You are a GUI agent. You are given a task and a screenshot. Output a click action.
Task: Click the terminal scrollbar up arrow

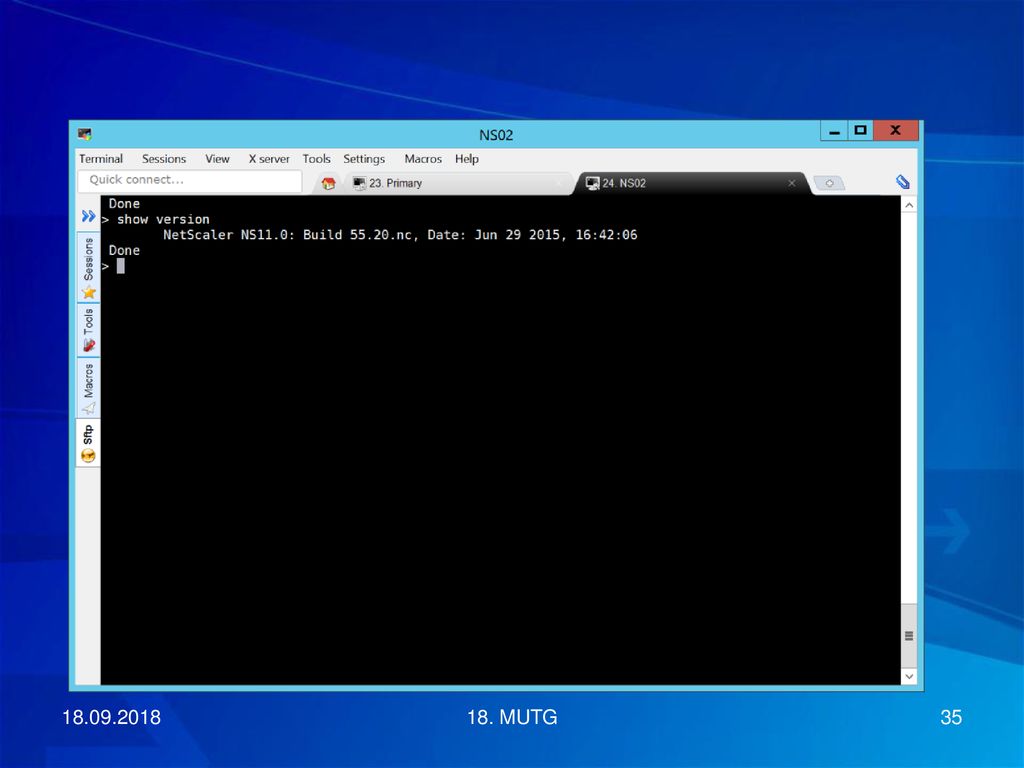909,205
